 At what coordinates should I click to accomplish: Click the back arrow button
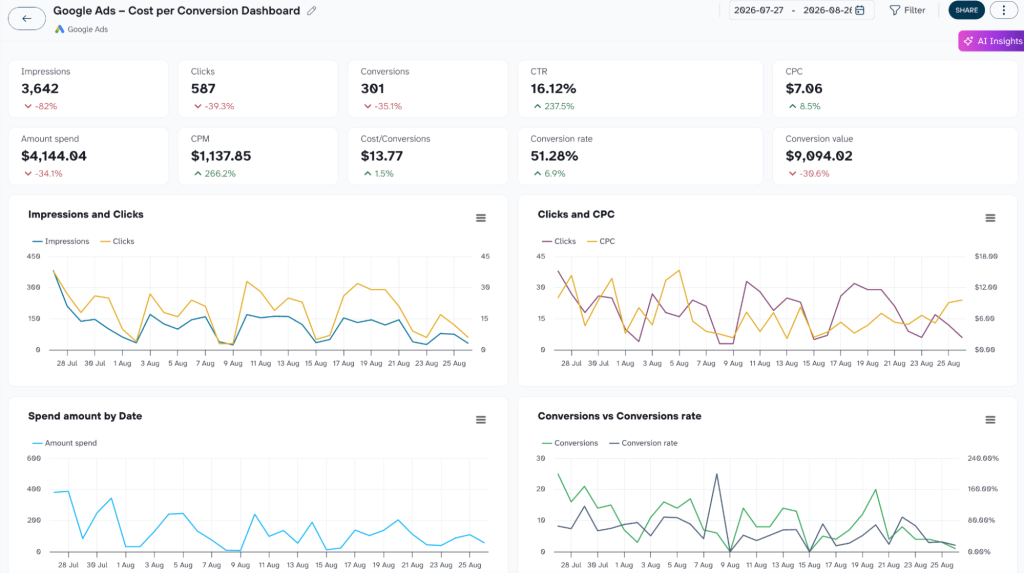click(27, 18)
